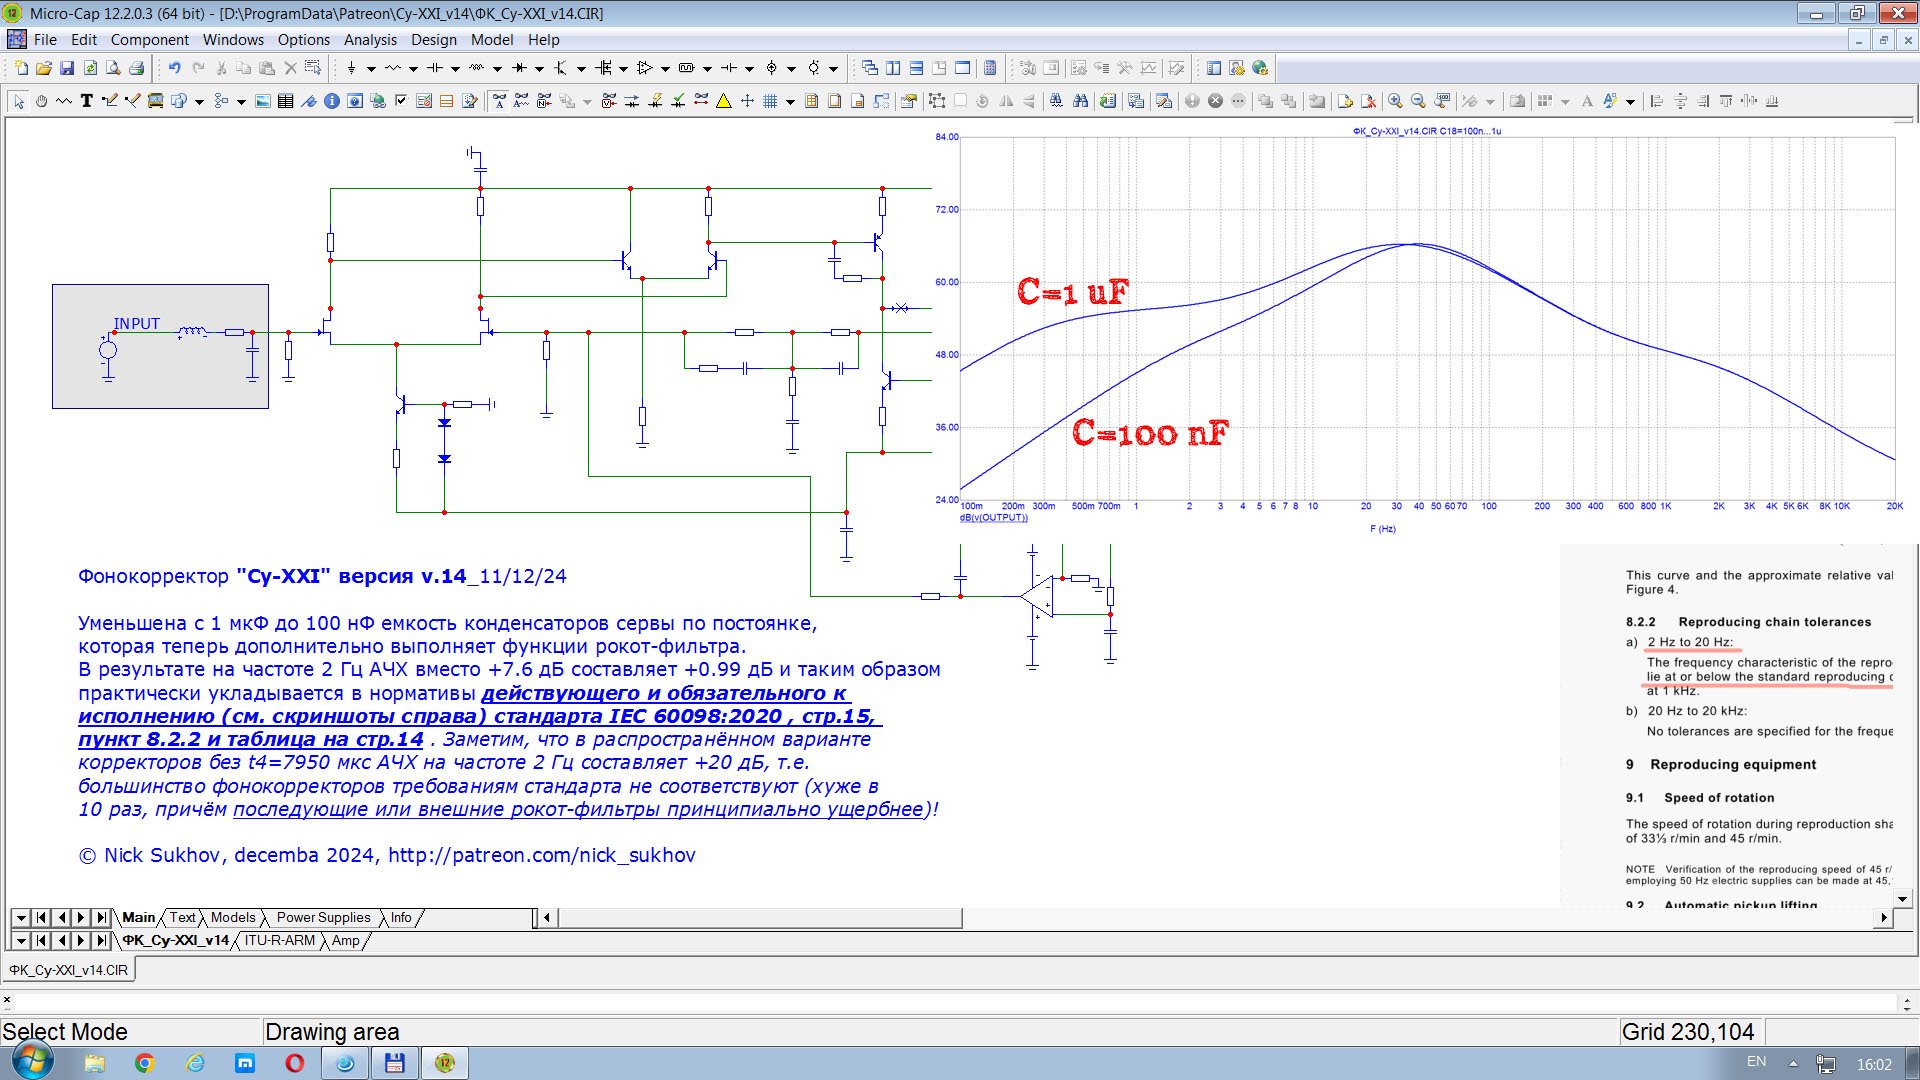This screenshot has height=1080, width=1920.
Task: Open the calculator tool icon
Action: pos(990,68)
